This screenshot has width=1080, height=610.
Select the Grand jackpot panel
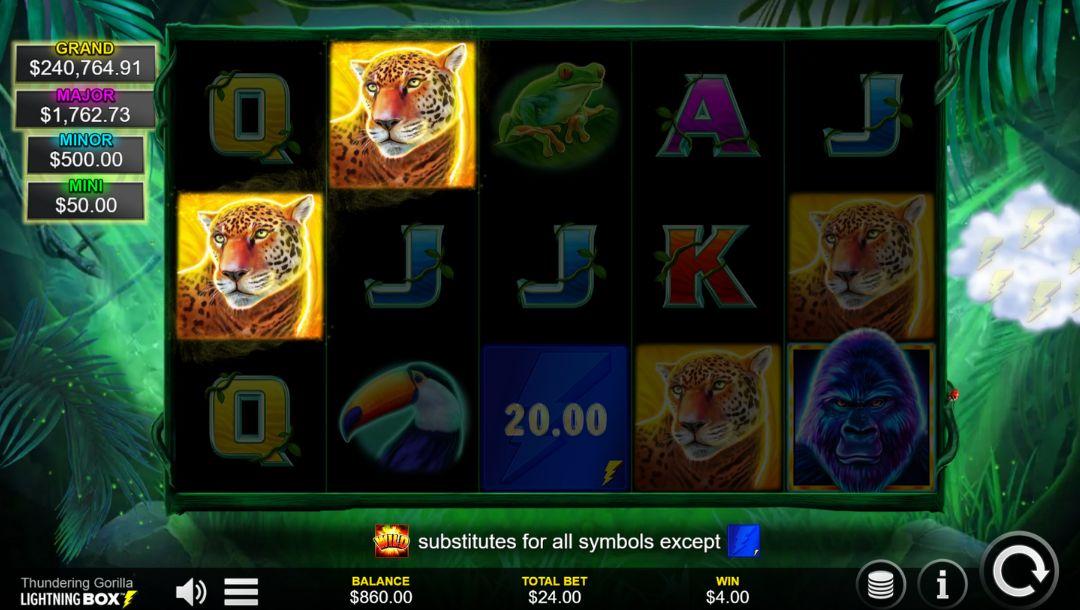85,62
